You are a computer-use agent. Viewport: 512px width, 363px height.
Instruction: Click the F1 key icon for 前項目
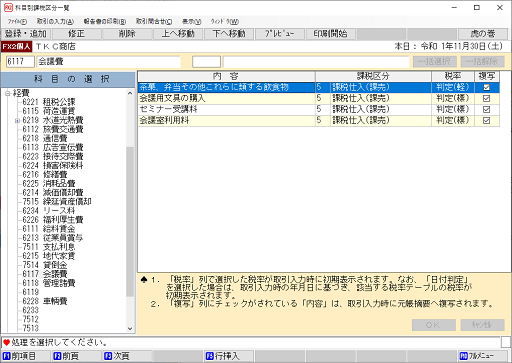[7, 356]
